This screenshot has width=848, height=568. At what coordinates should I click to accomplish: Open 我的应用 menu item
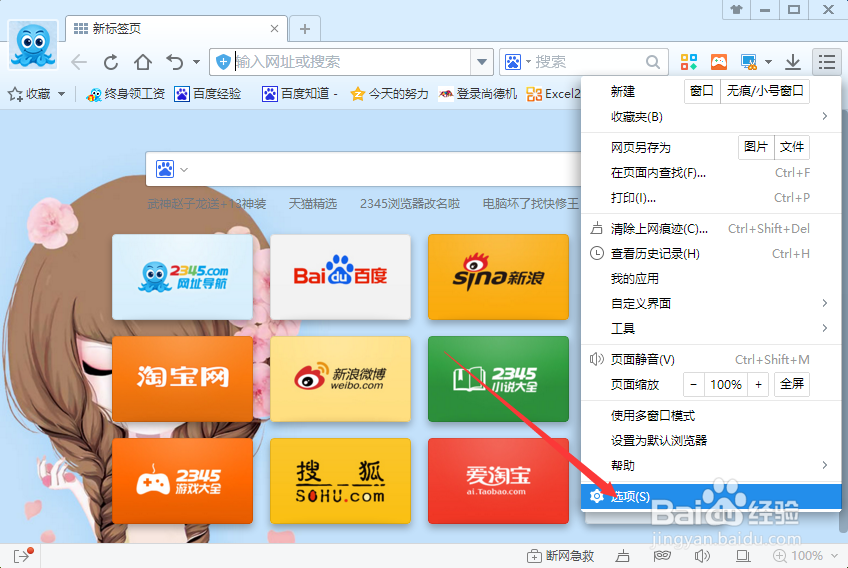point(711,279)
